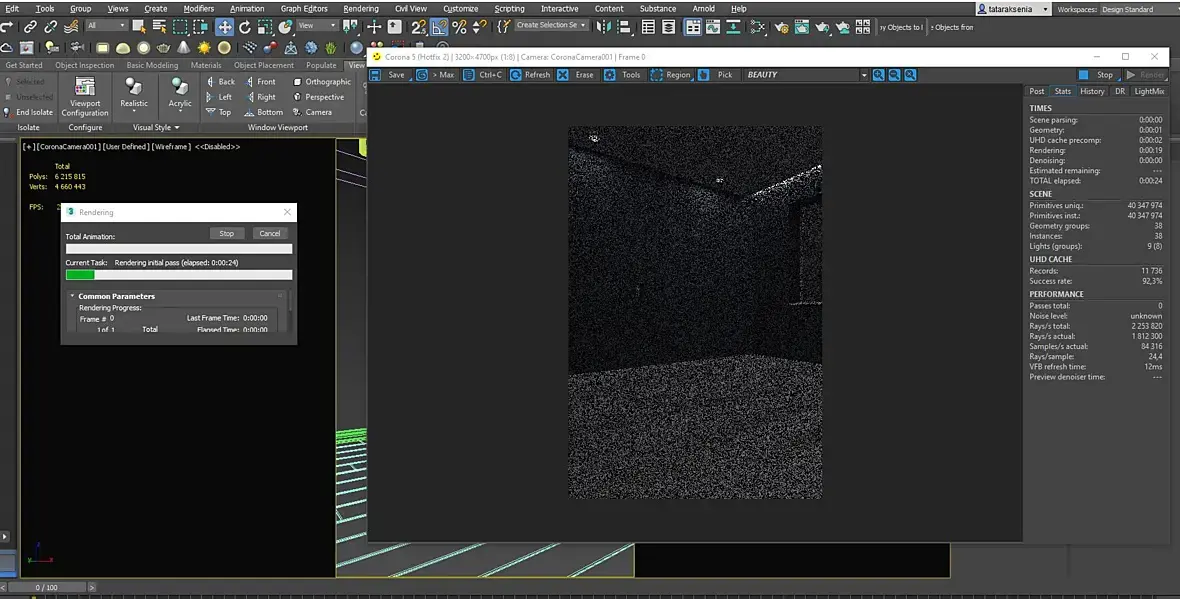Toggle the Region render button

click(x=657, y=75)
